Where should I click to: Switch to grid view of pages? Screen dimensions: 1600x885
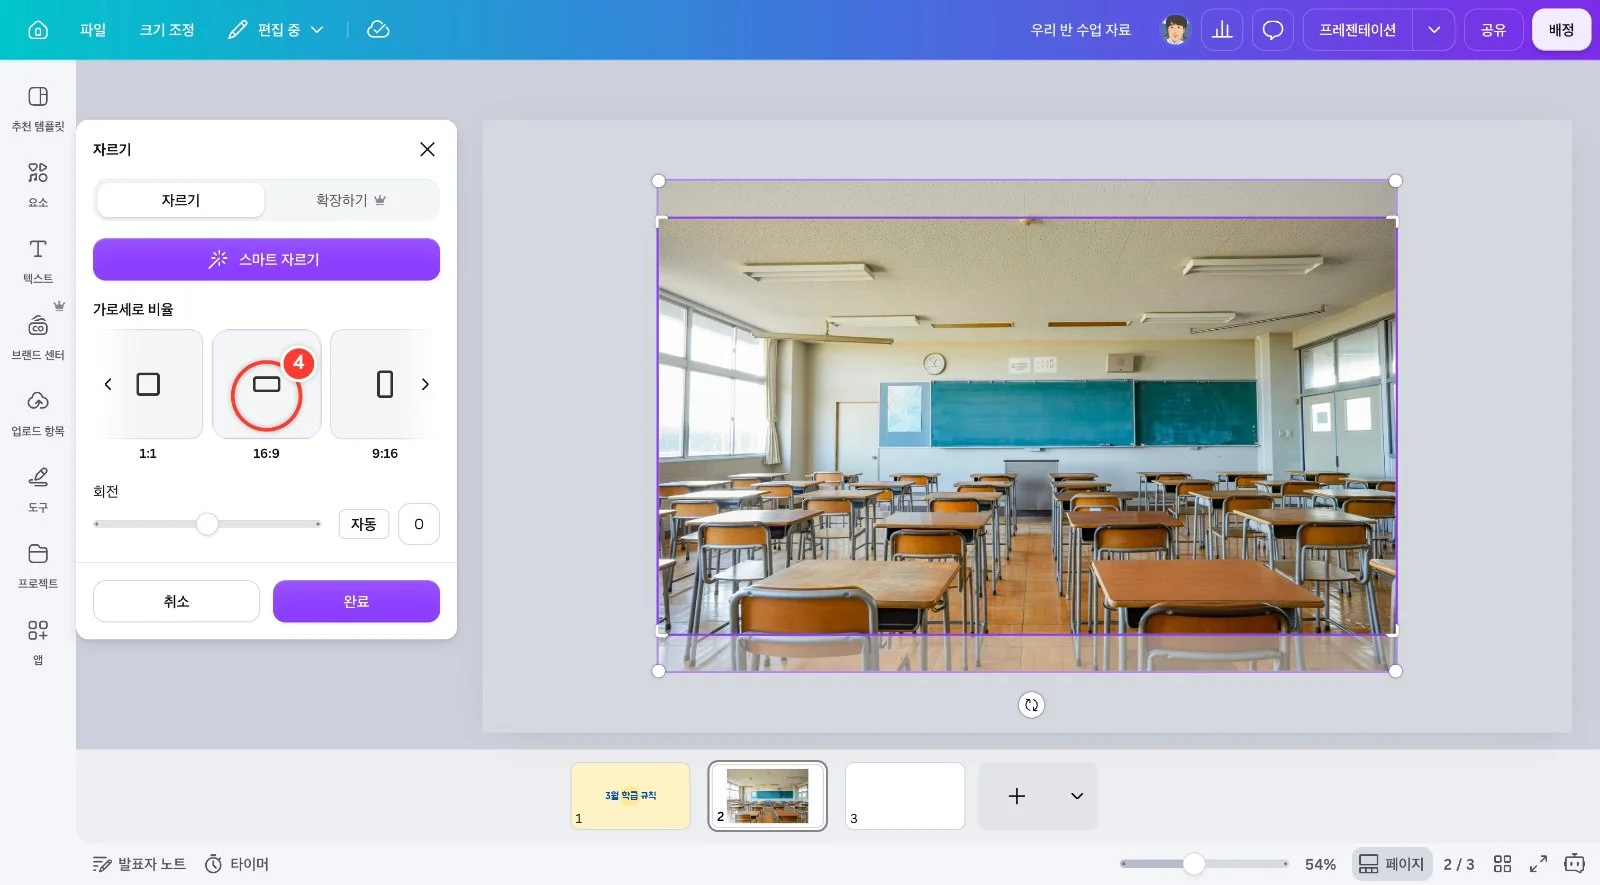[x=1502, y=864]
